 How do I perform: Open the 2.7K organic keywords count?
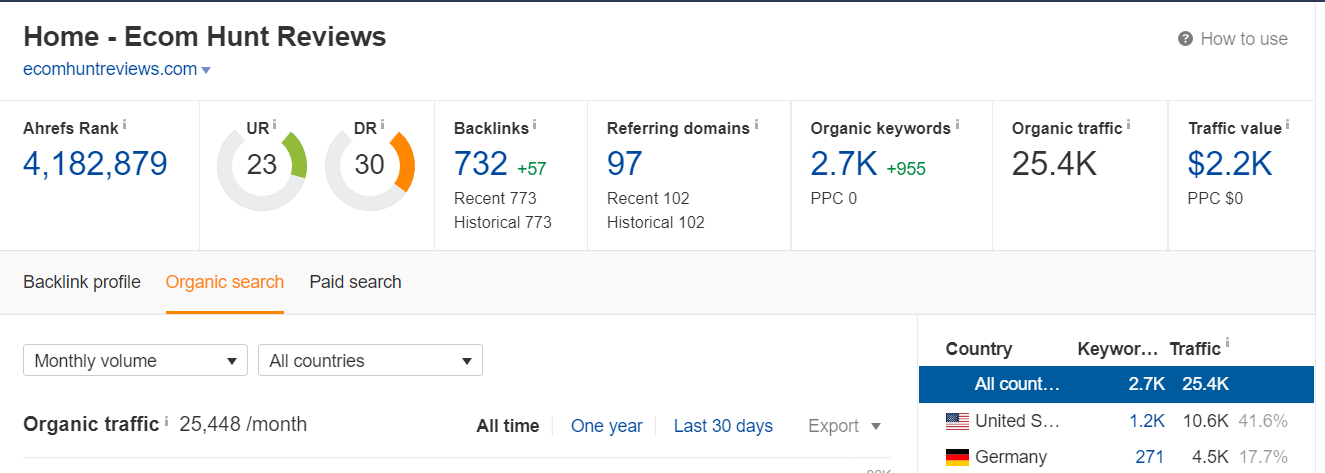pos(844,164)
